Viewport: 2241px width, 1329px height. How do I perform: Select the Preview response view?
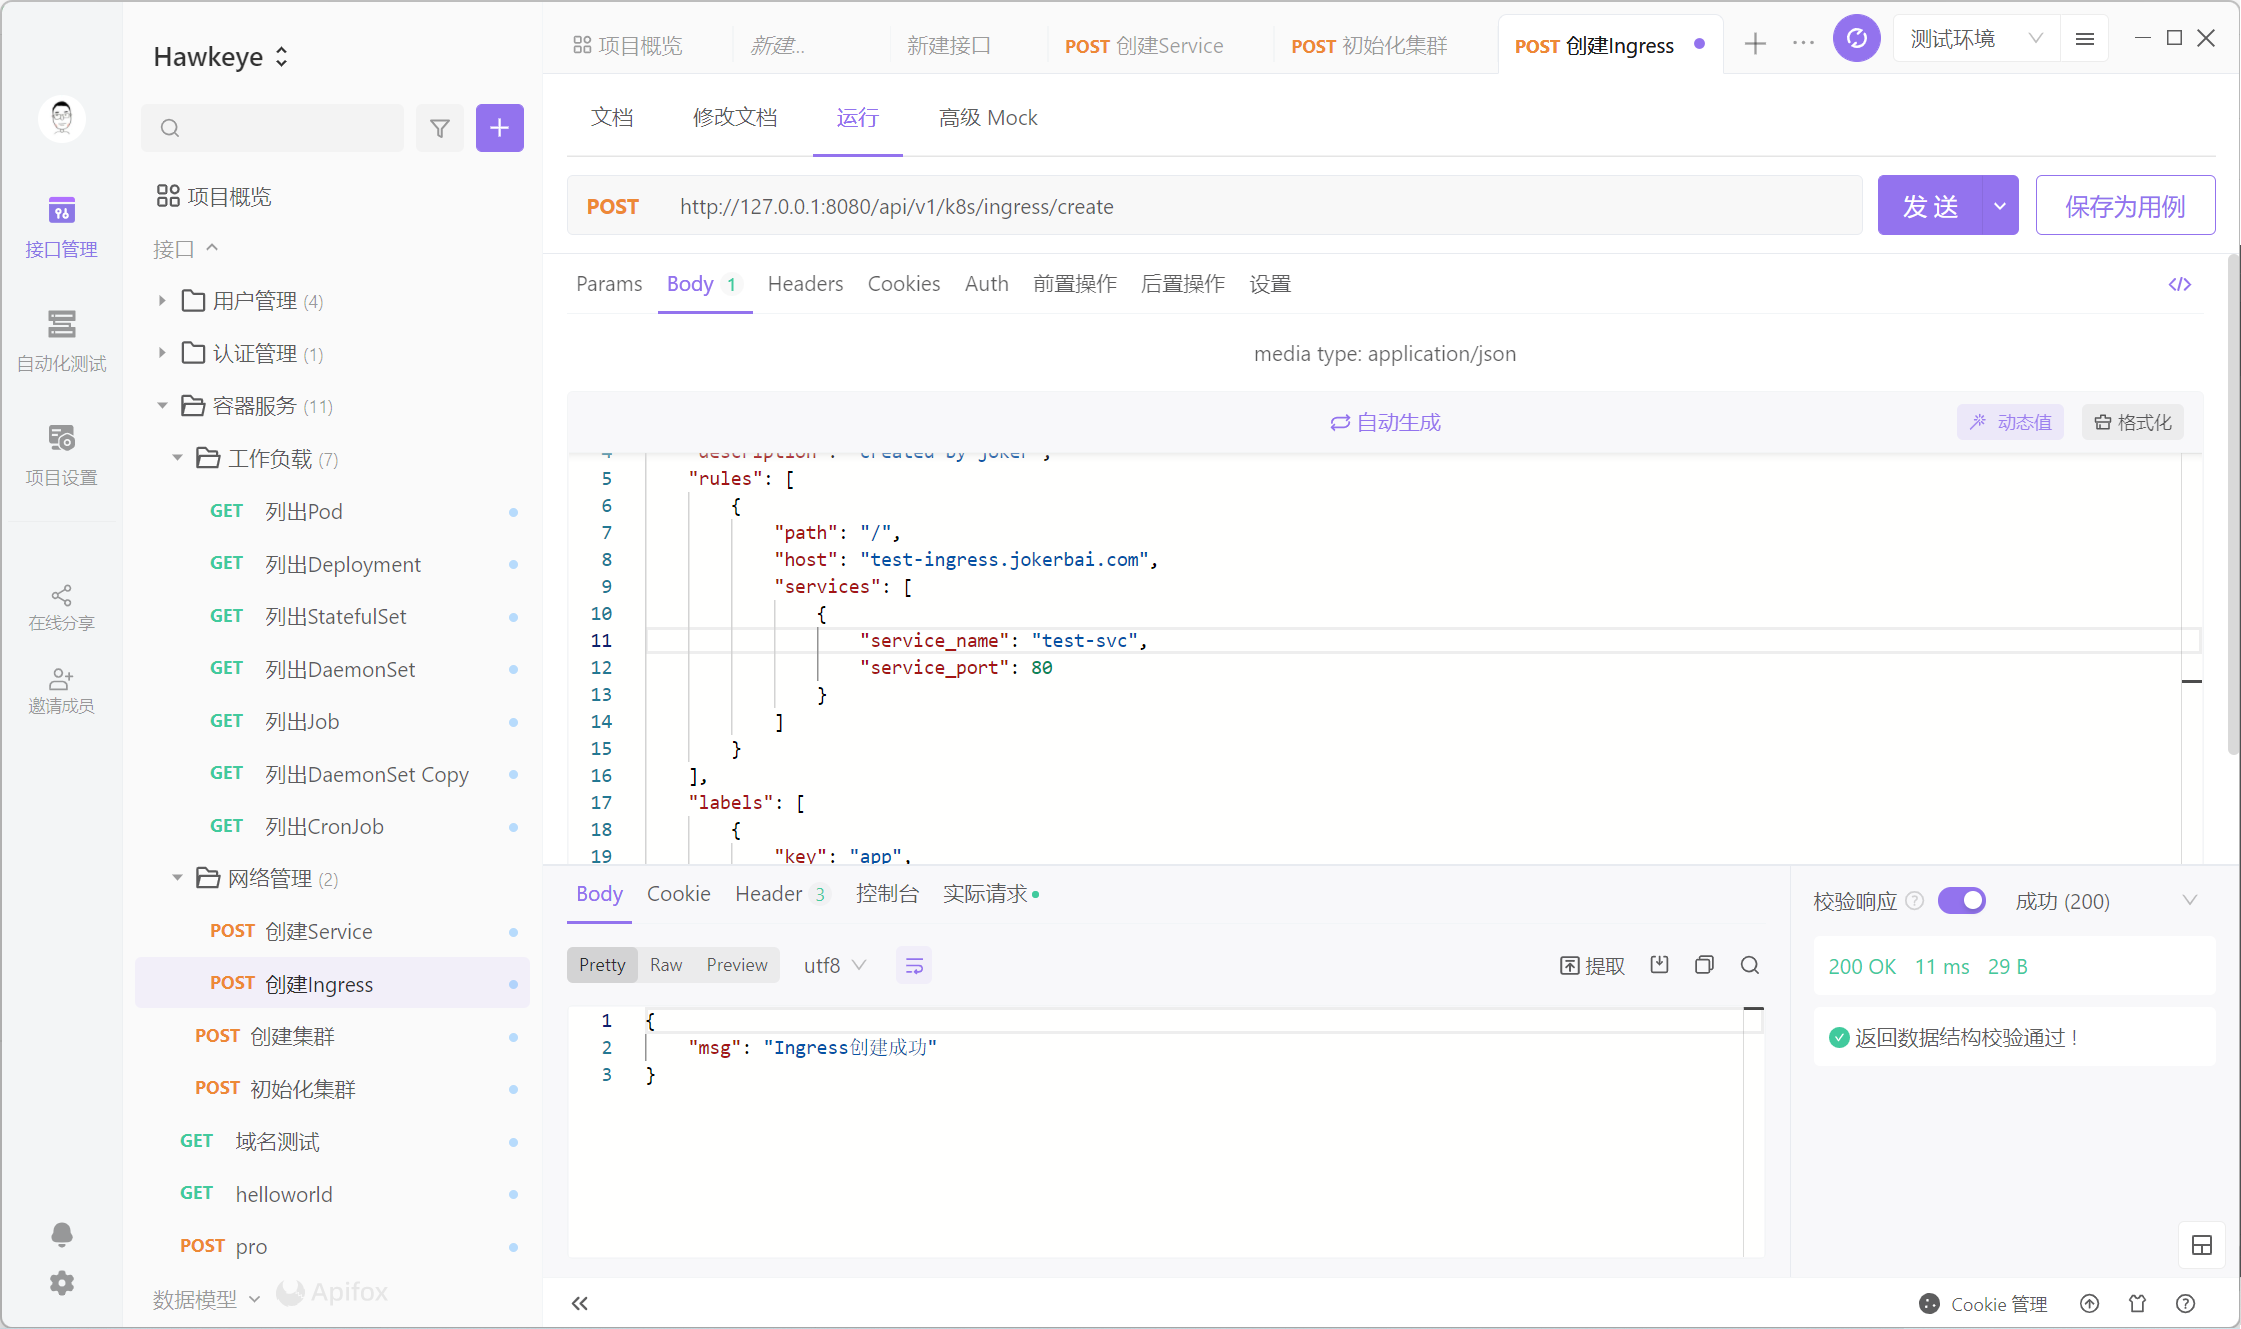(x=737, y=965)
